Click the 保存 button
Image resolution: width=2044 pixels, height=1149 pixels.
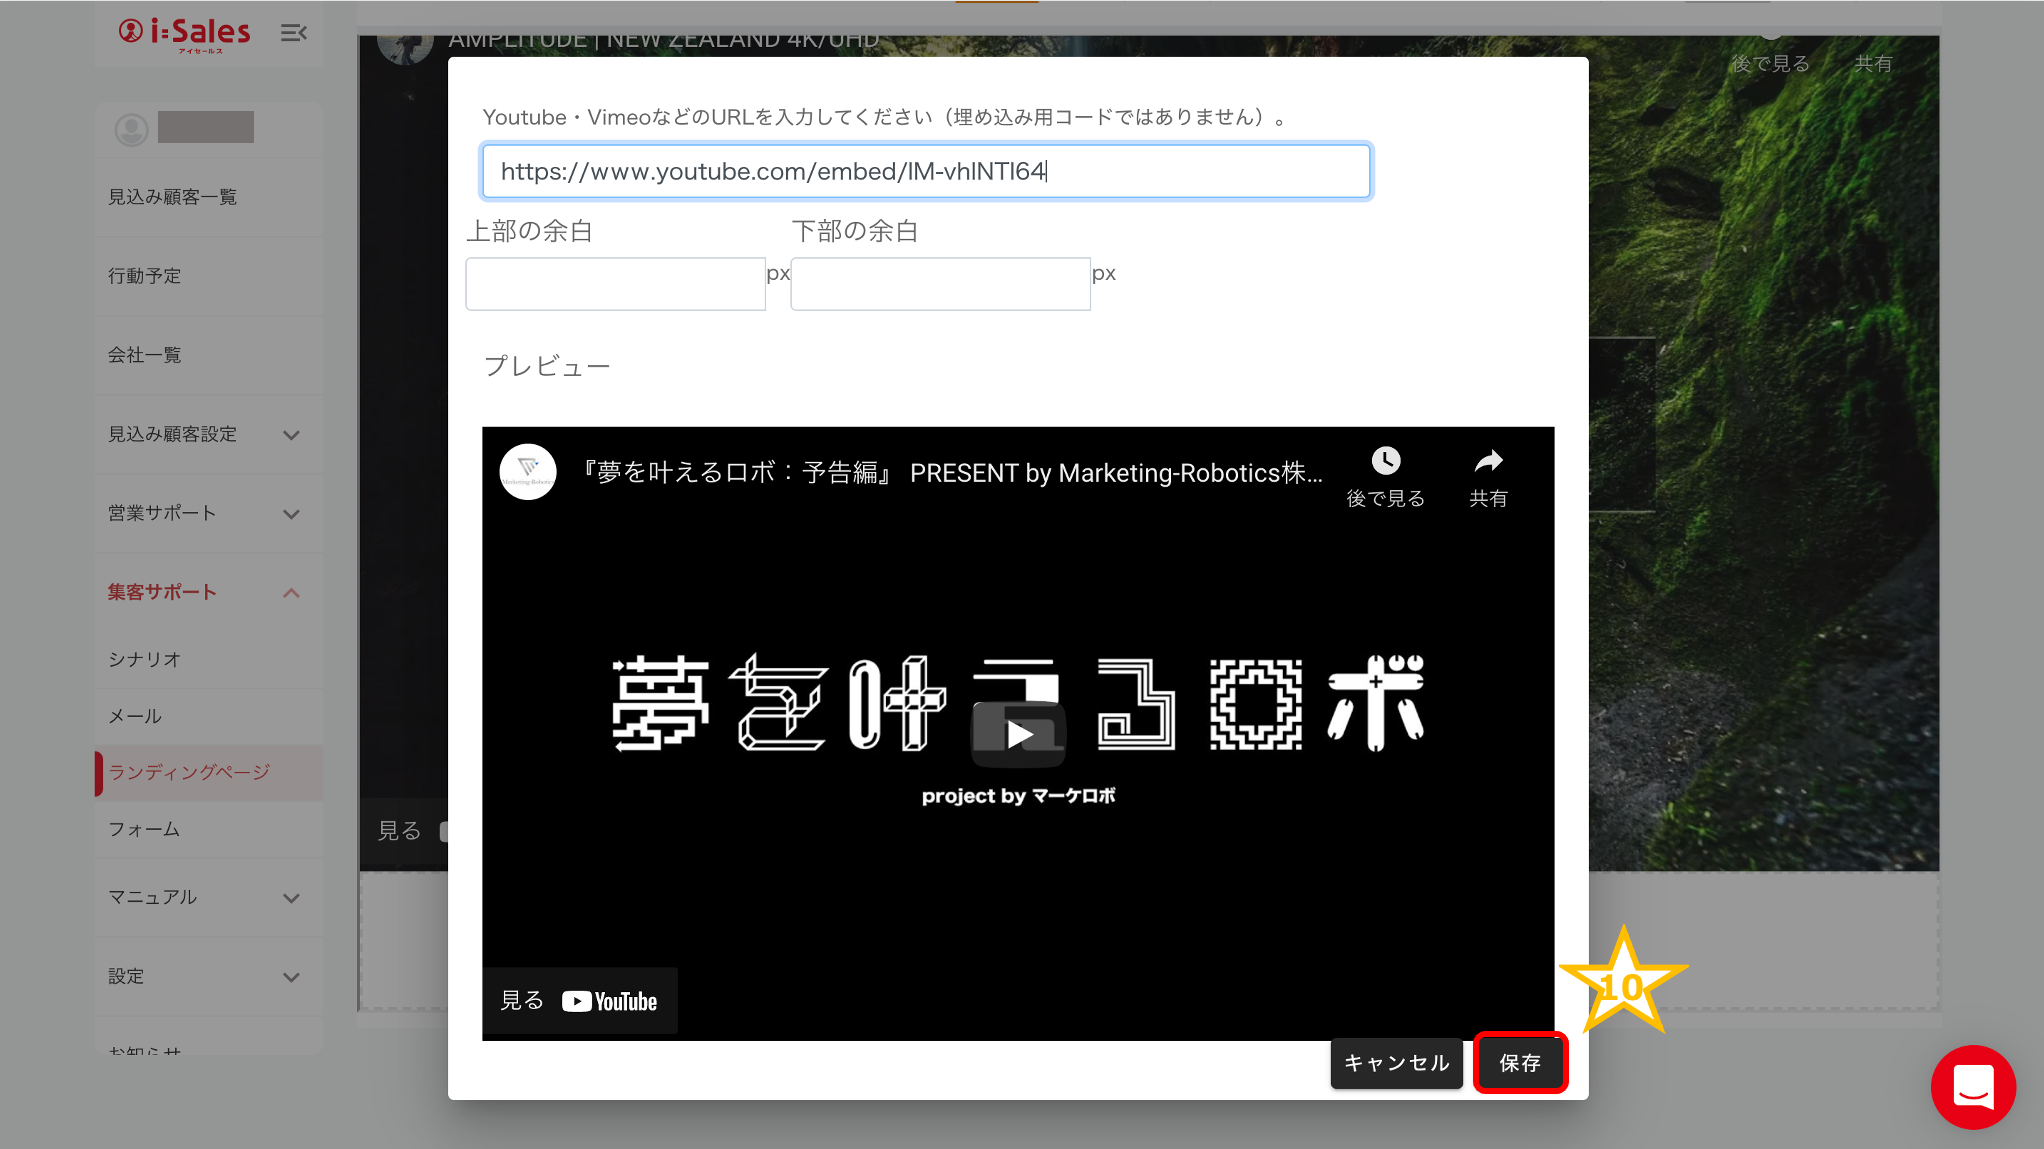click(1520, 1063)
